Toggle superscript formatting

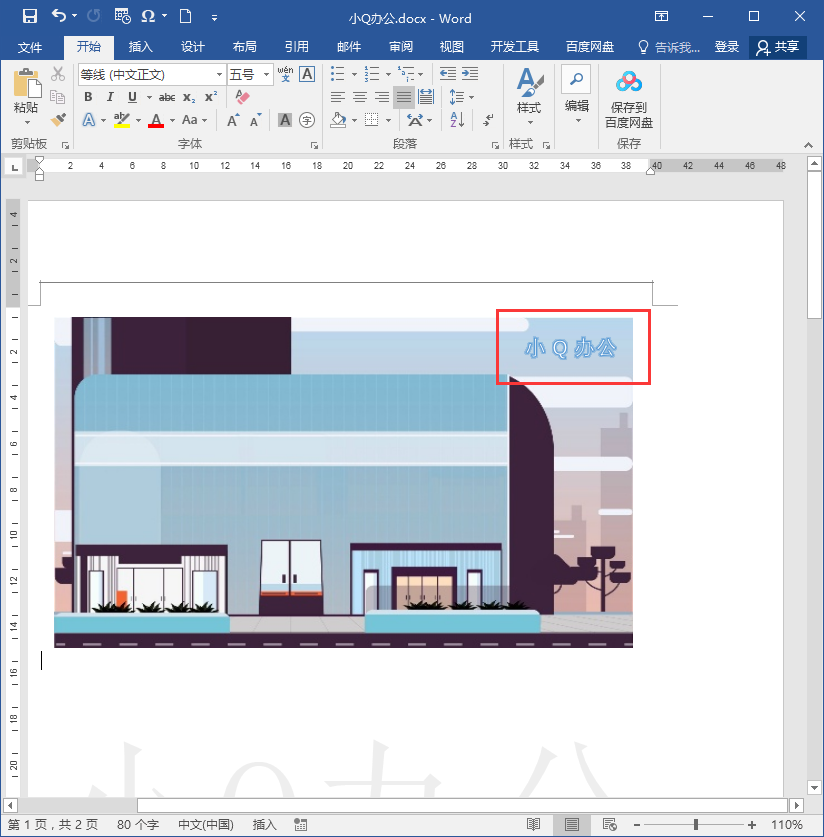(x=211, y=97)
